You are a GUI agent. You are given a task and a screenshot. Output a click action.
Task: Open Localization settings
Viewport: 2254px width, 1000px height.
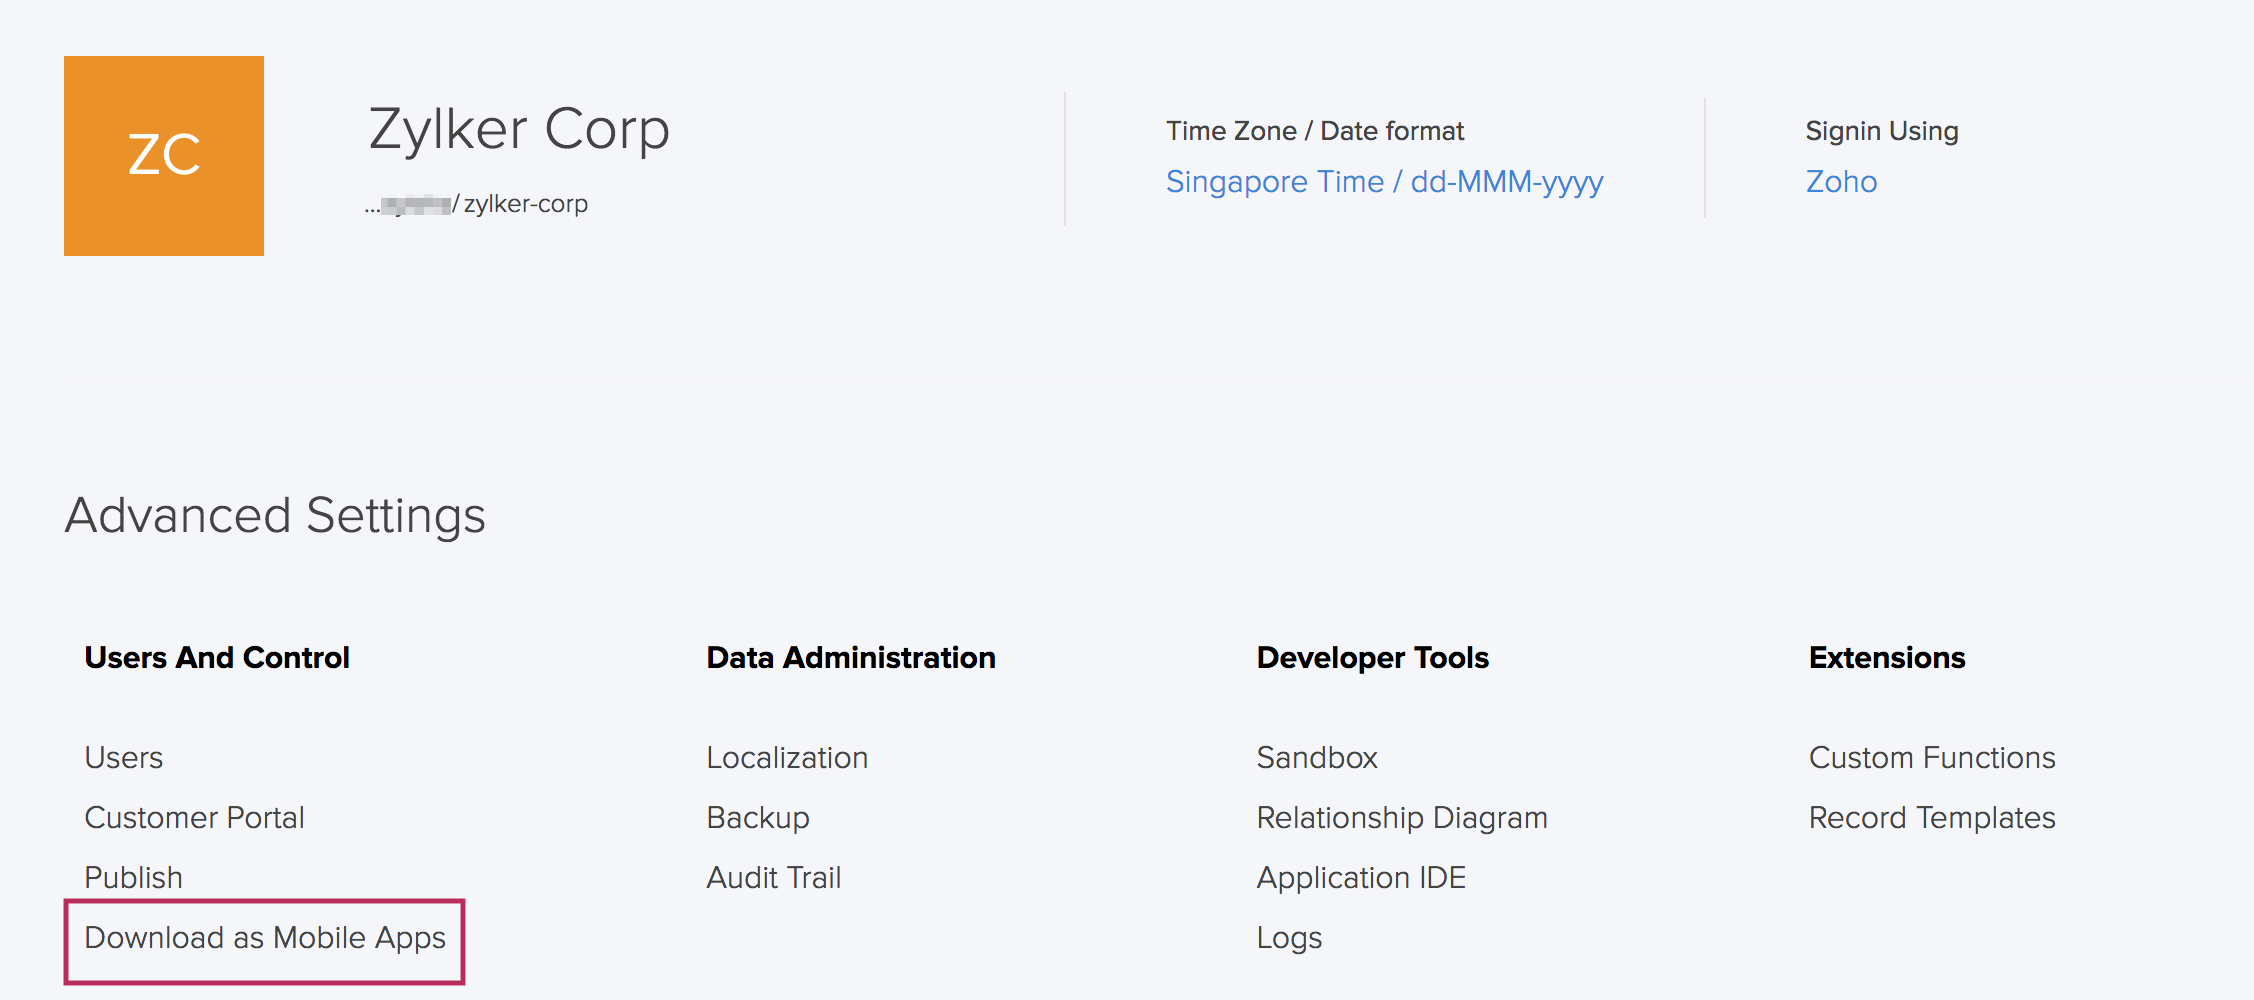coord(787,757)
